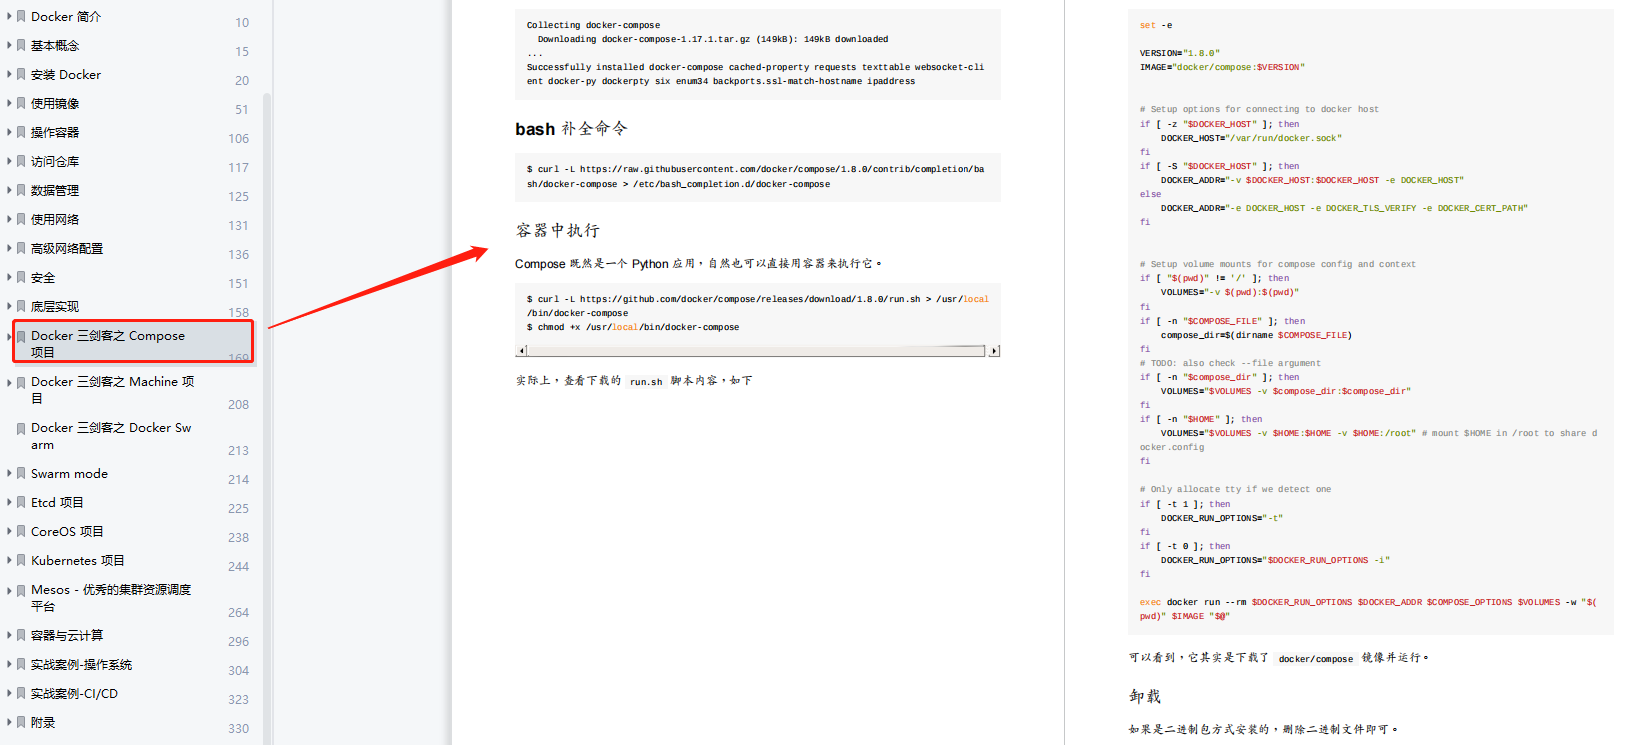Click page number 106 in bookmarks

click(238, 139)
